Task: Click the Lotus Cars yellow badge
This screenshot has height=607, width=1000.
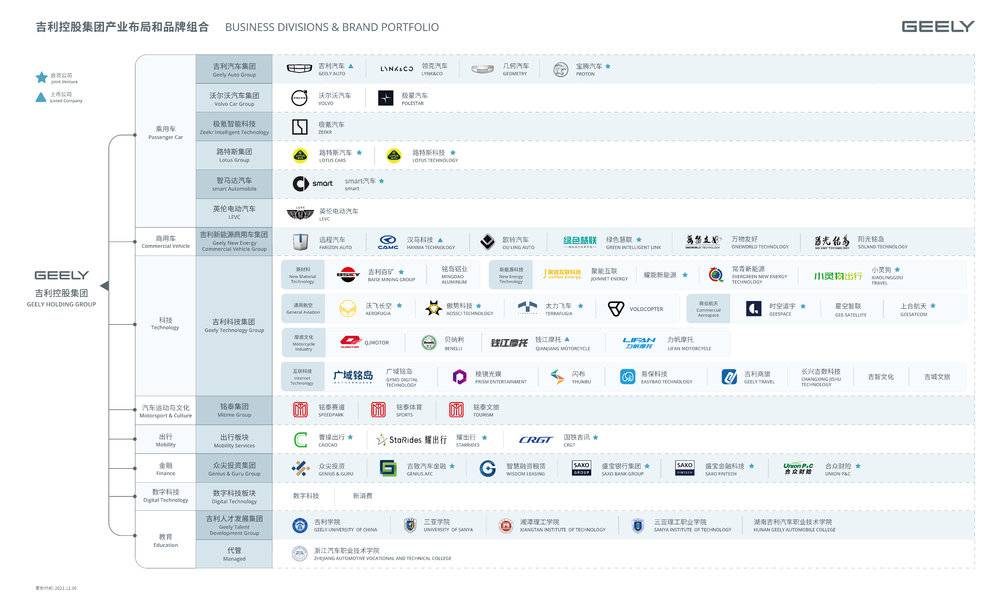Action: [300, 155]
